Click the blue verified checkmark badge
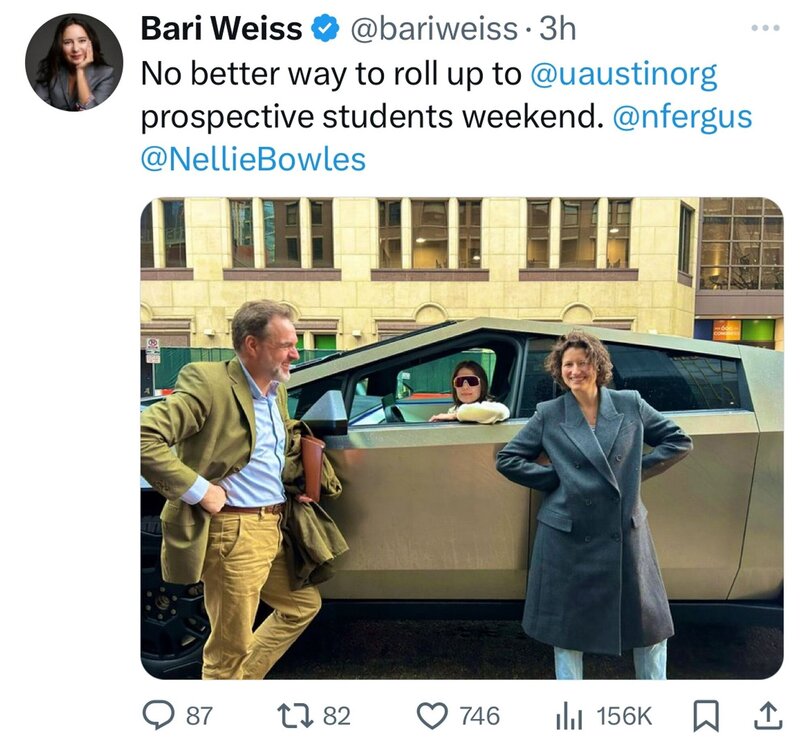 point(325,29)
